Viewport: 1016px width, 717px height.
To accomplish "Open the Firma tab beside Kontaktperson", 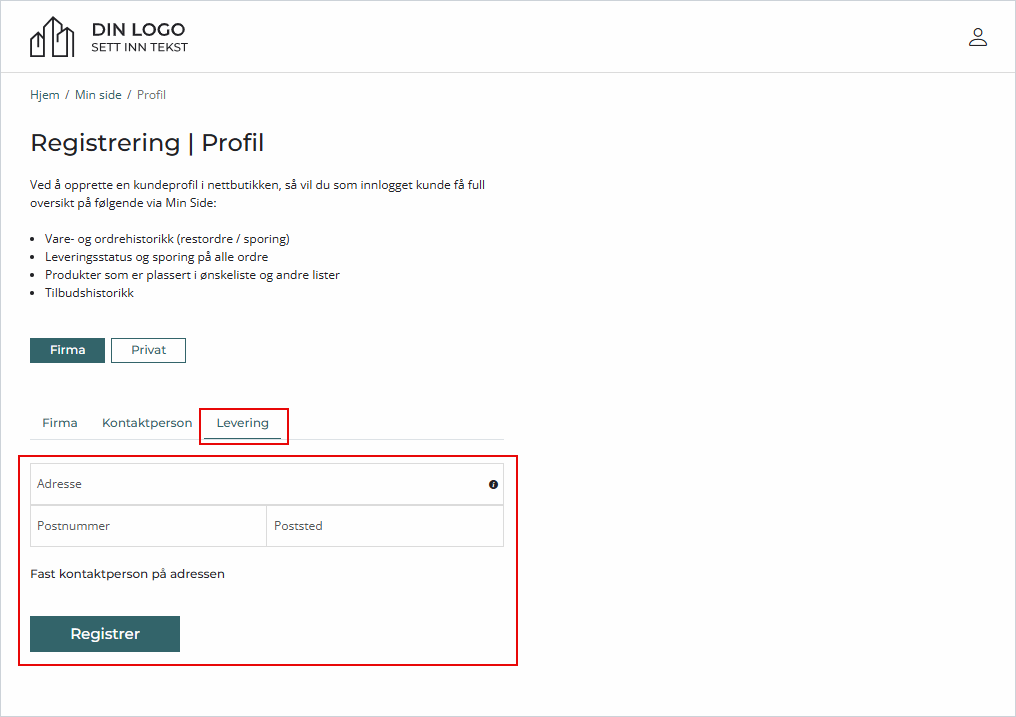I will click(x=60, y=423).
